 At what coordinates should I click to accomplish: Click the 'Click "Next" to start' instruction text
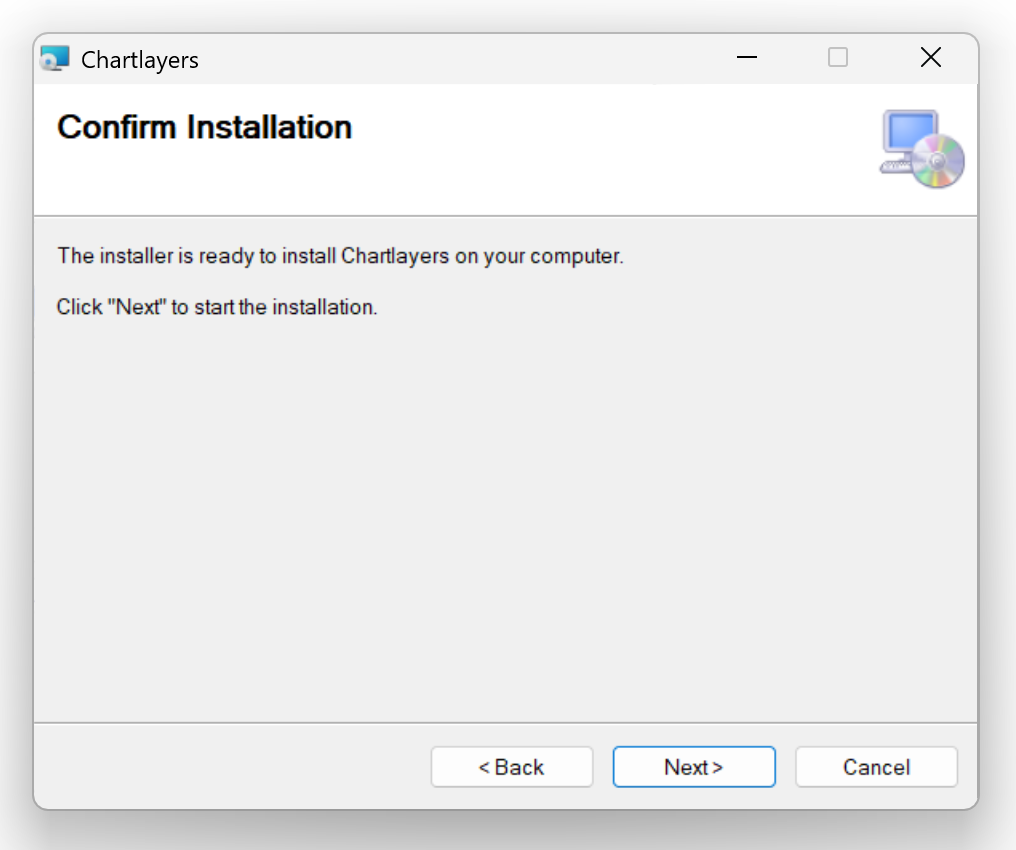[x=217, y=307]
